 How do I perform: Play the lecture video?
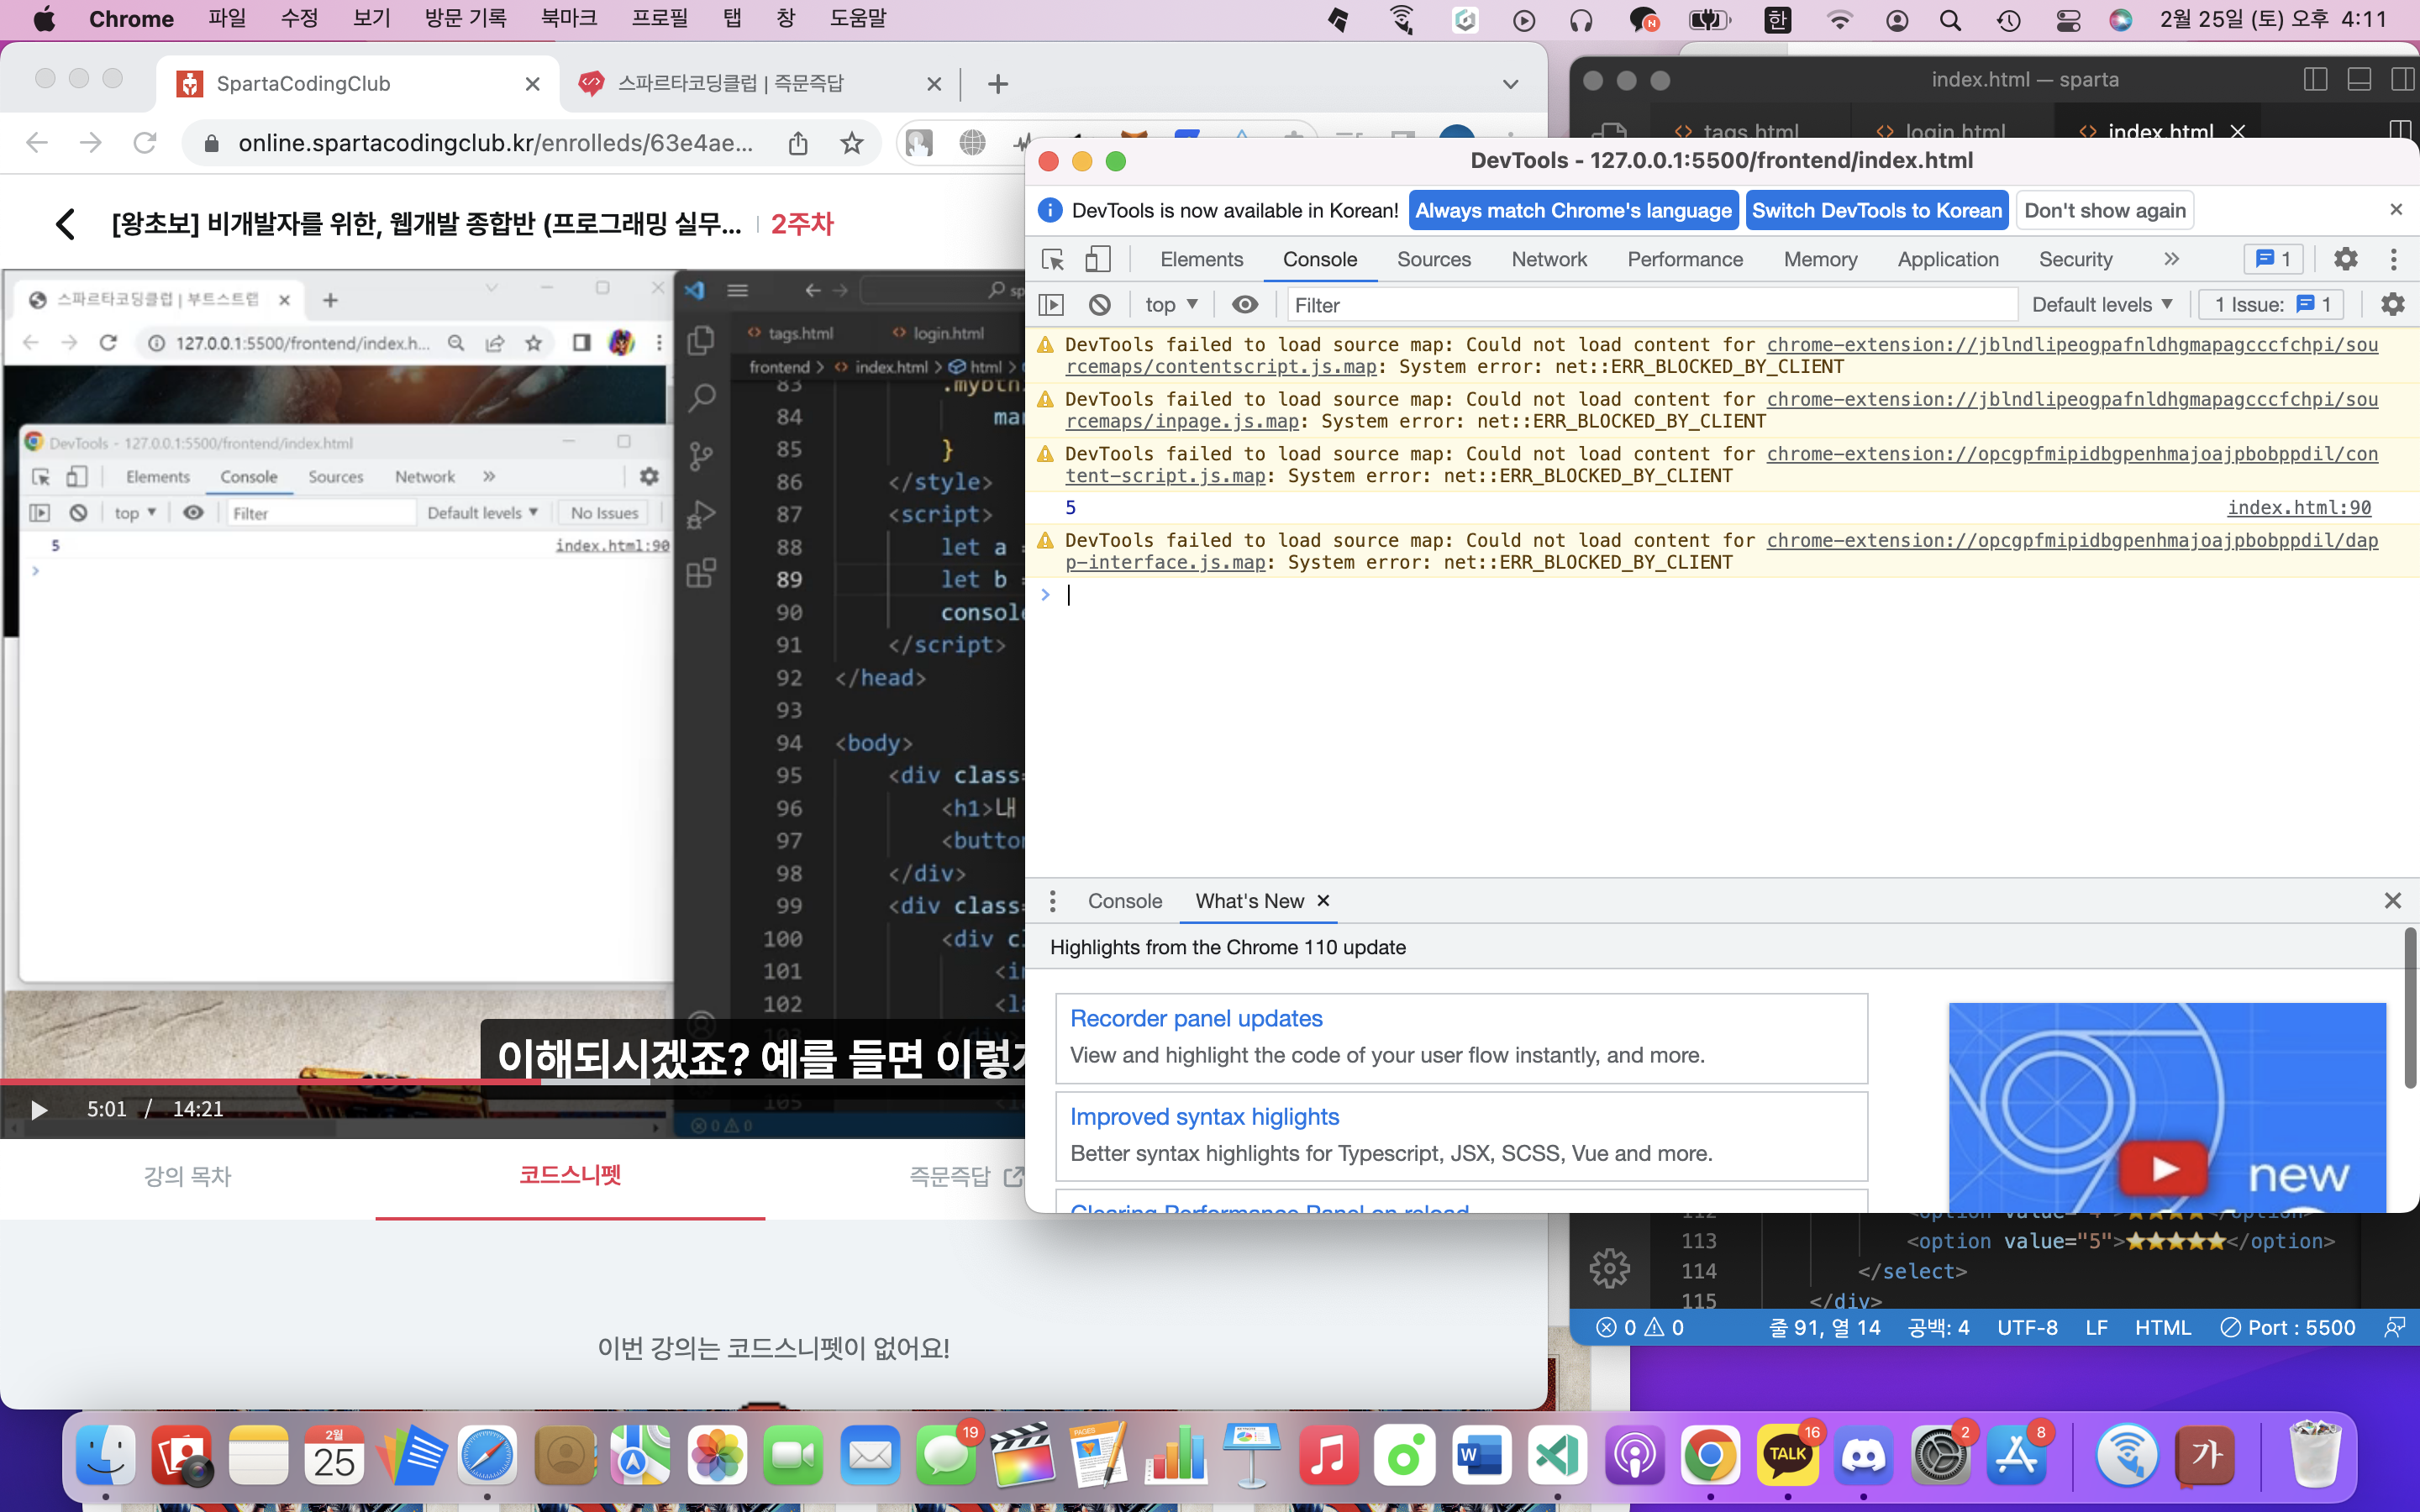tap(39, 1110)
